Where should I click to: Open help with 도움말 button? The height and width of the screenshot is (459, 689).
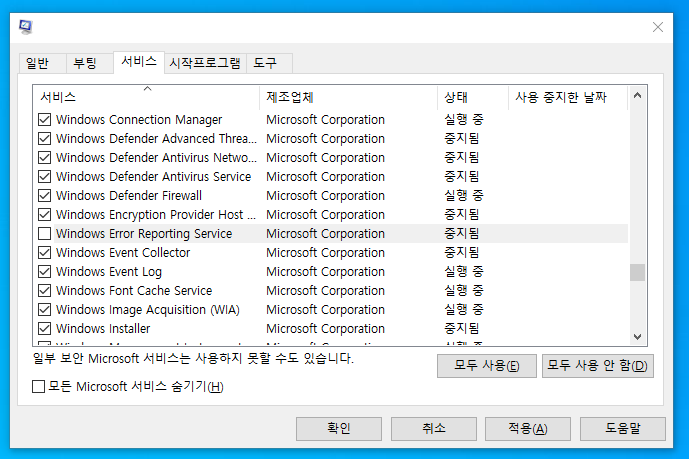click(x=623, y=429)
